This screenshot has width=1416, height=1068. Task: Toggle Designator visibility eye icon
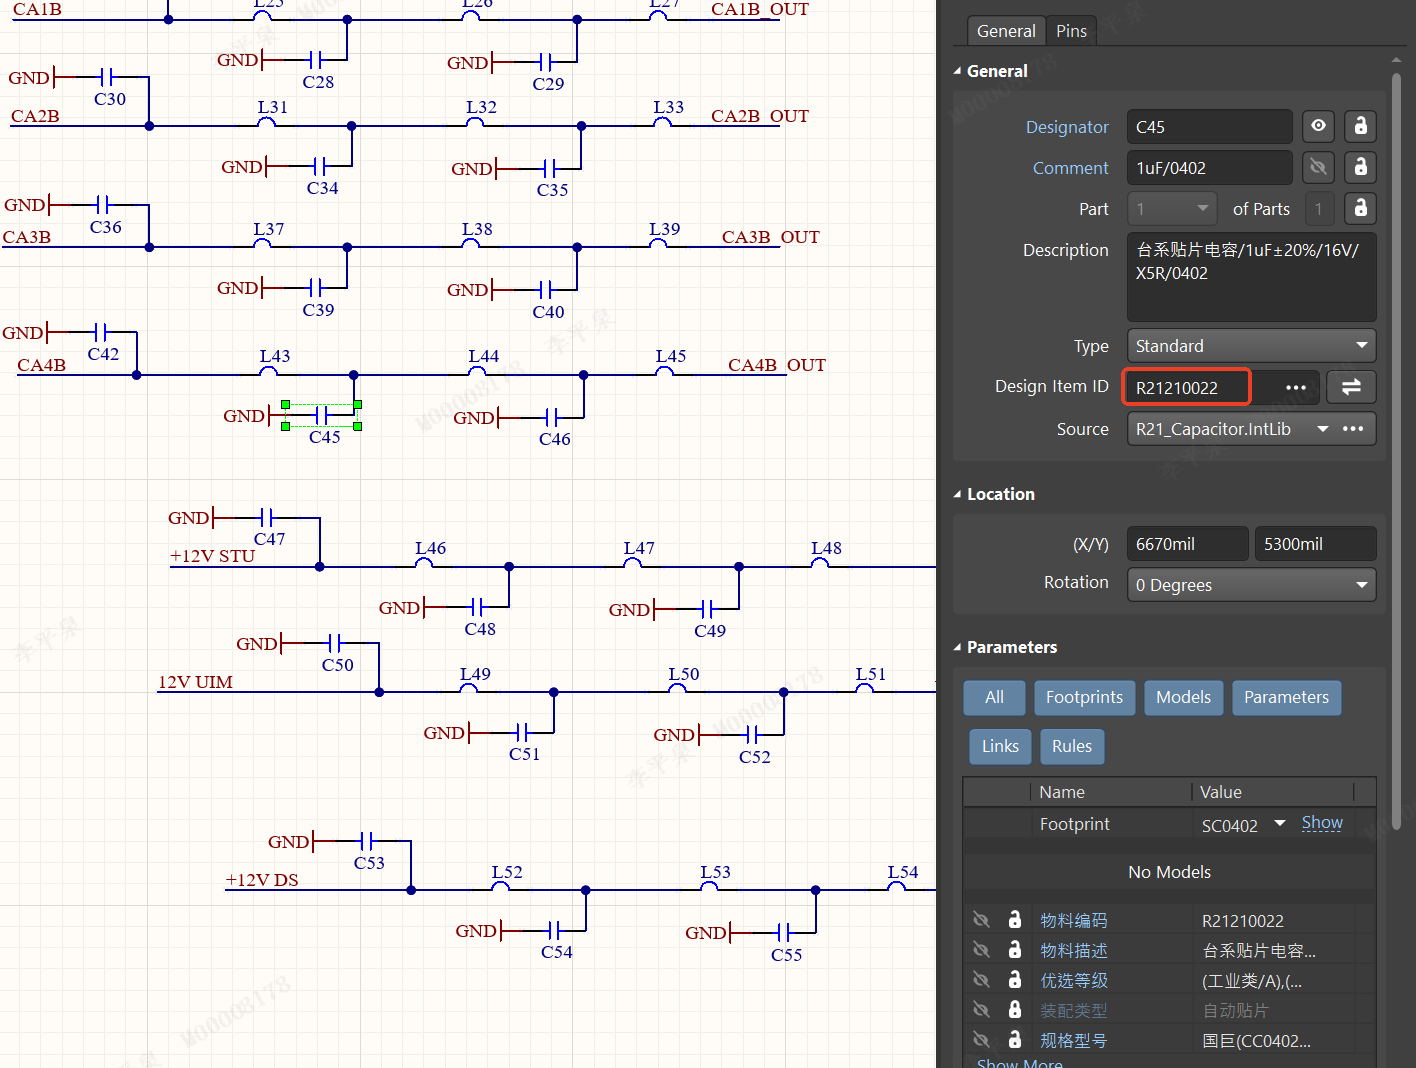1318,126
